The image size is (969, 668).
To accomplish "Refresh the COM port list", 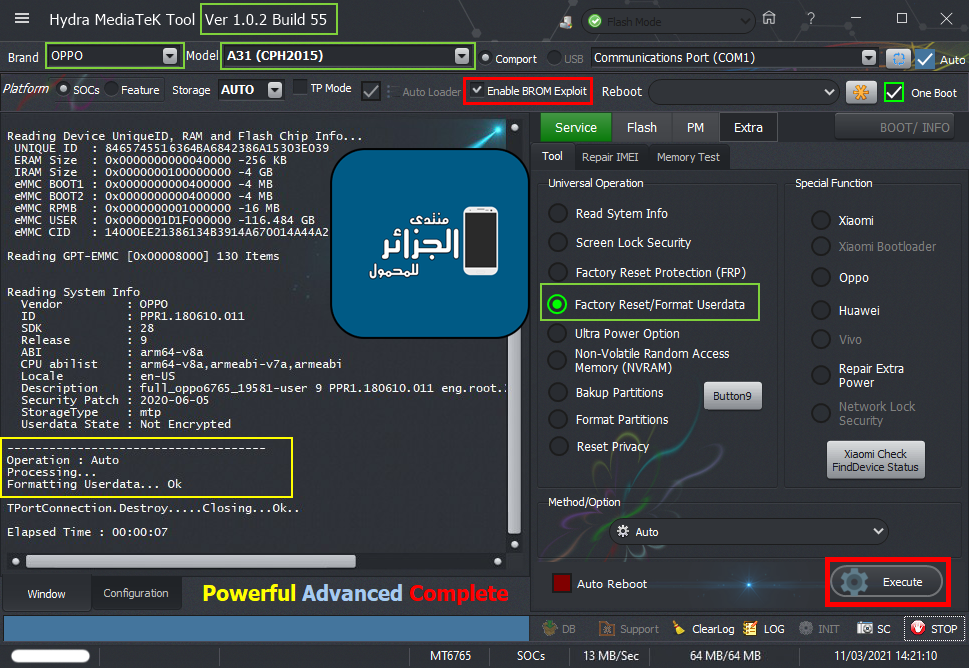I will [898, 58].
